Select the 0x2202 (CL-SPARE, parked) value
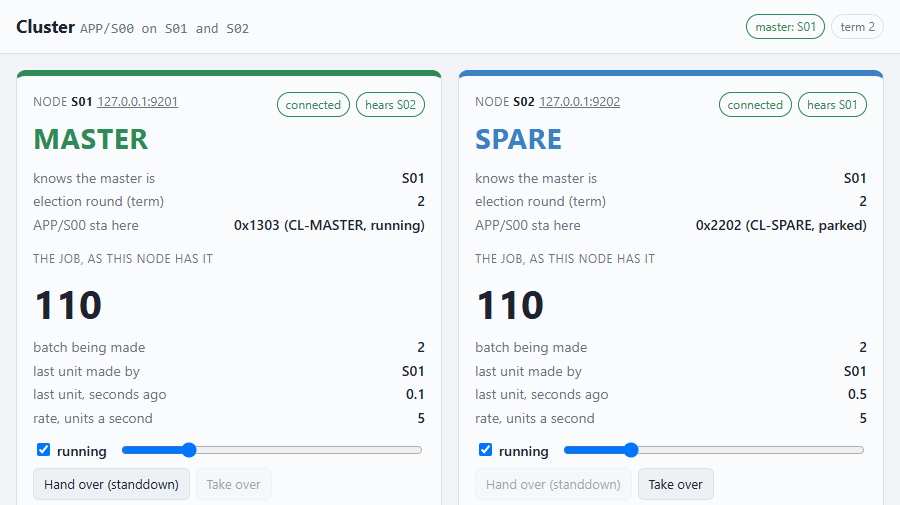The height and width of the screenshot is (505, 900). click(x=781, y=225)
